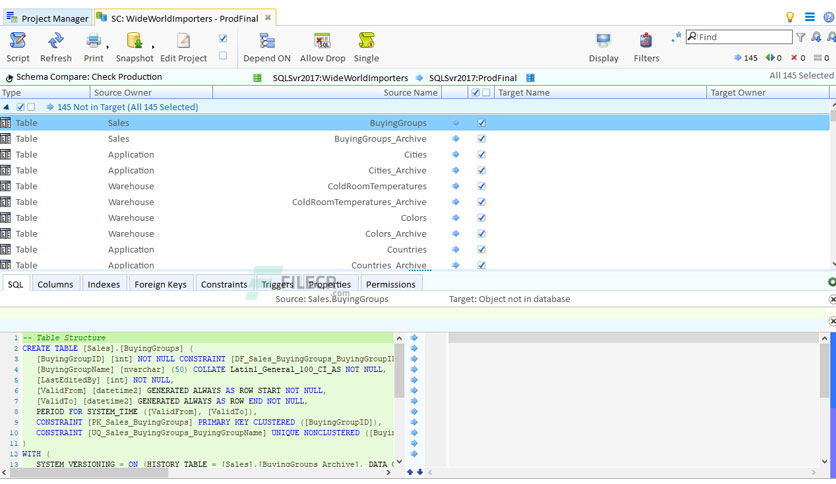Open the Snapshot dropdown arrow
This screenshot has height=484, width=836.
tap(153, 47)
